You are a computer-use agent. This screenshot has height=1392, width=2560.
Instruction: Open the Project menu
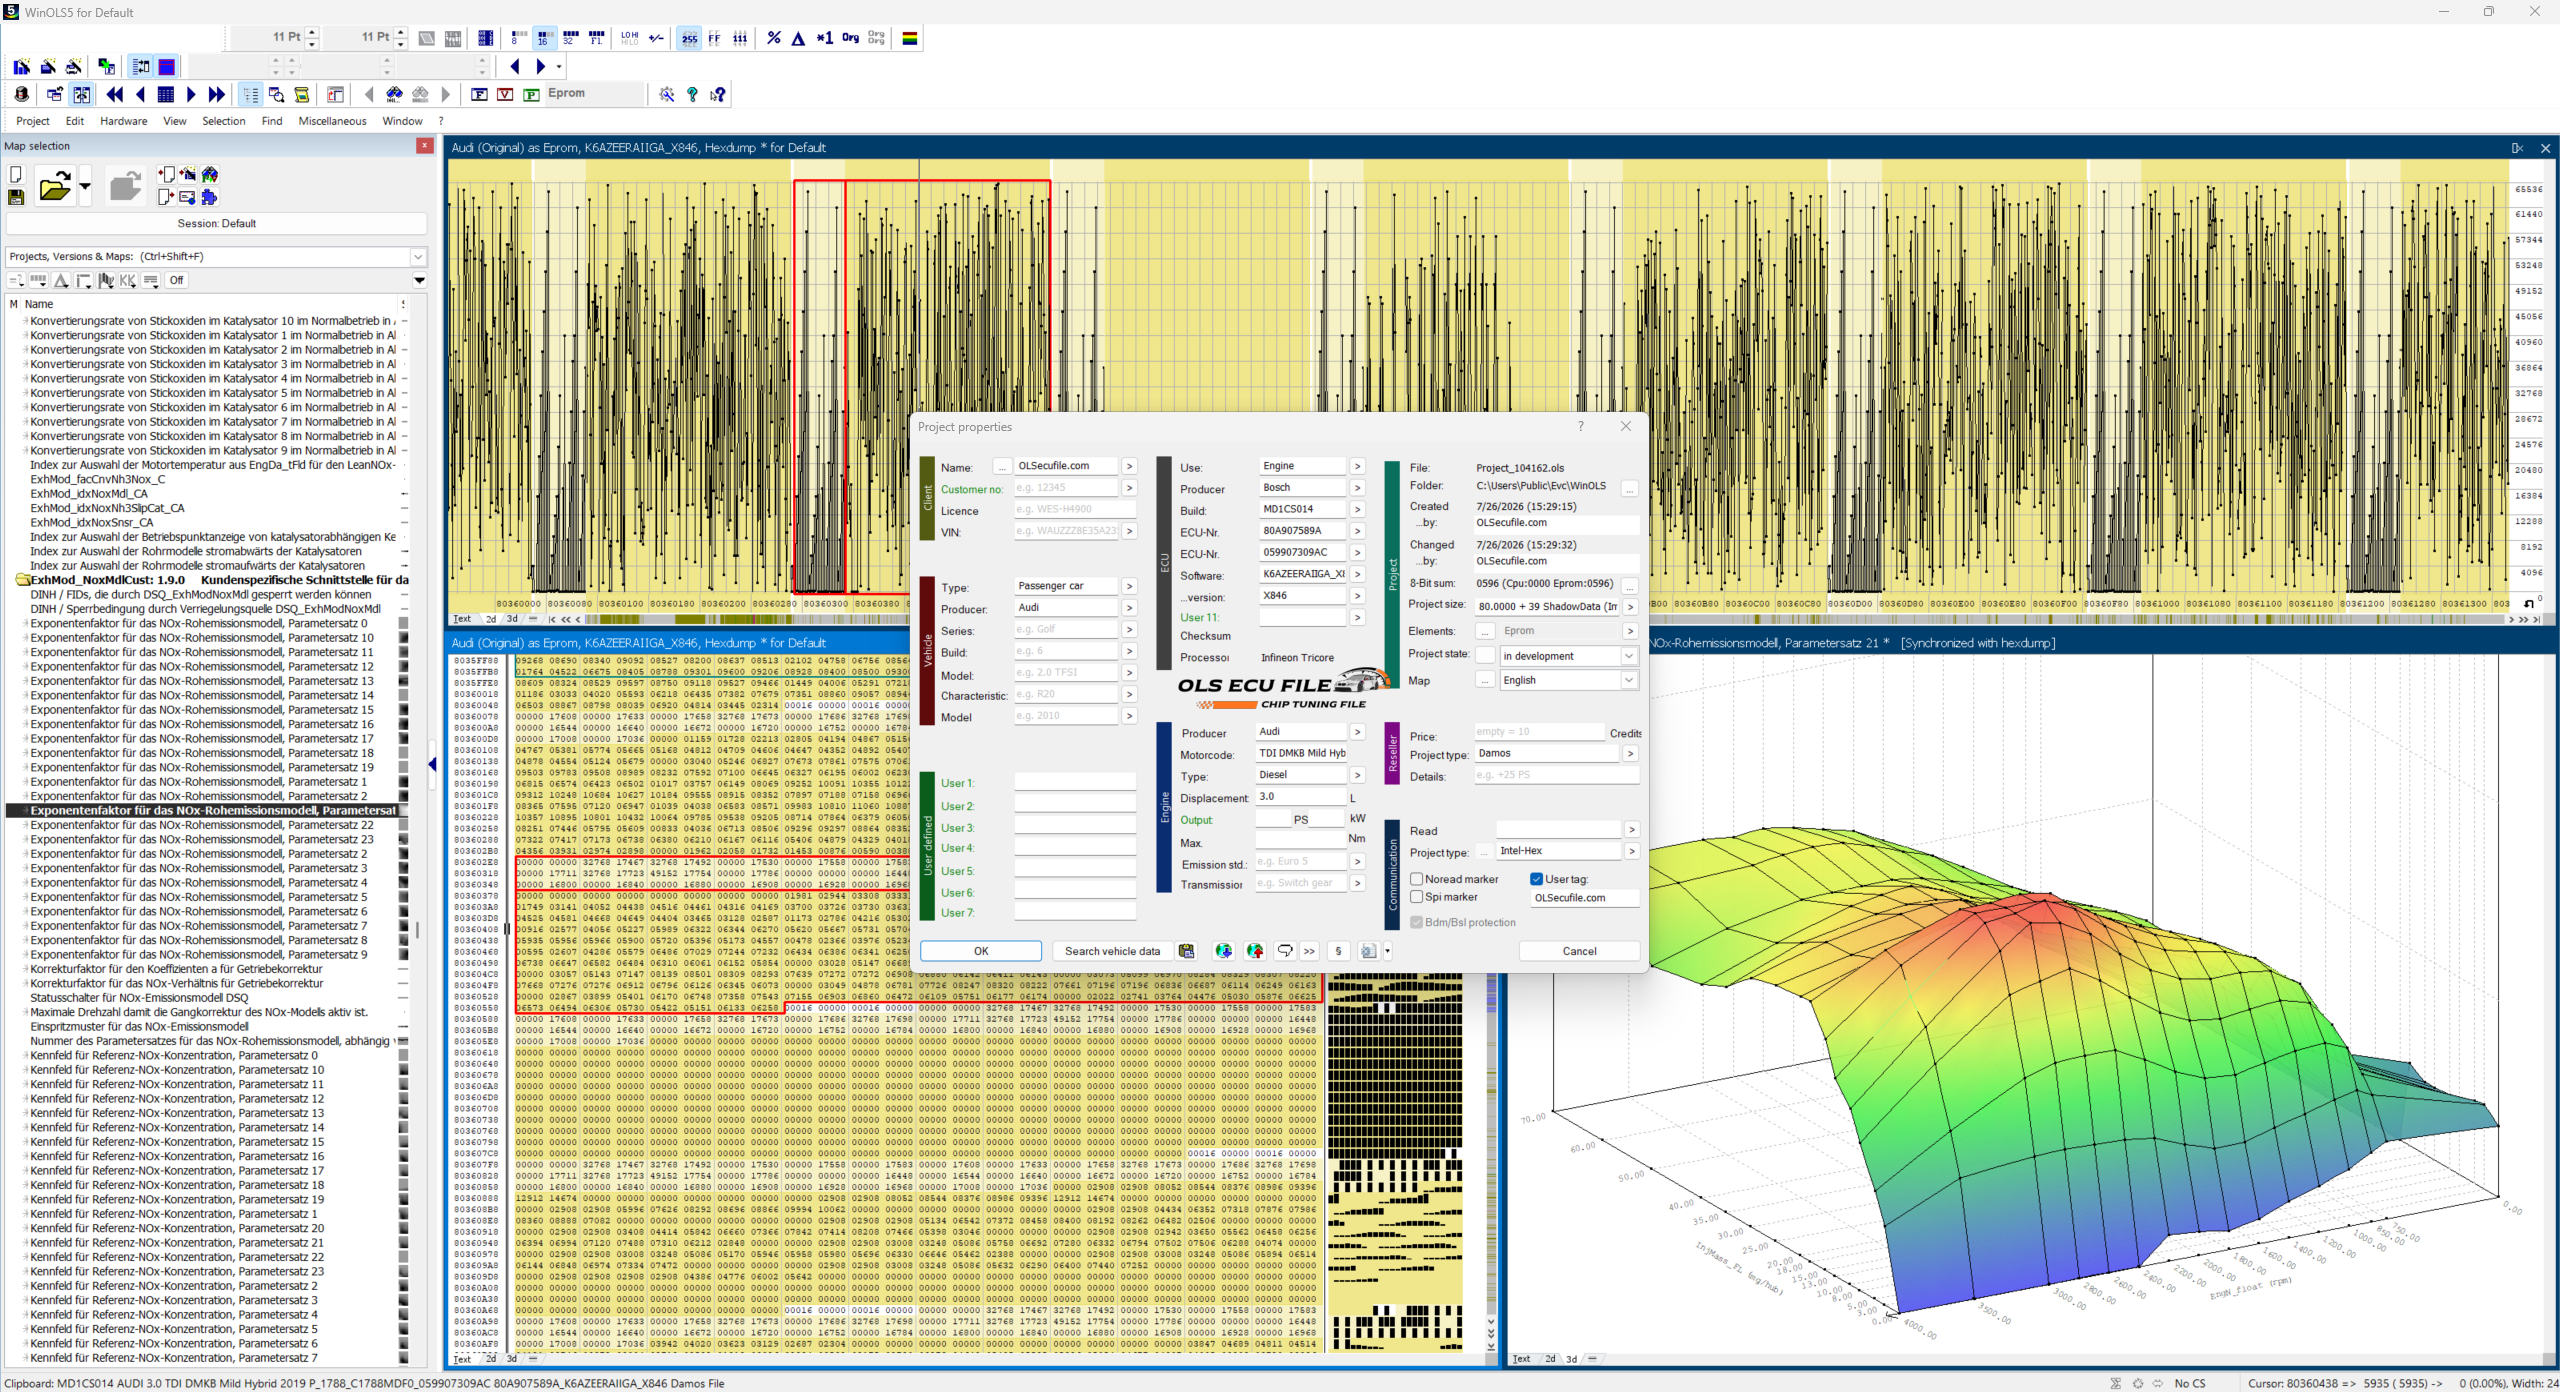point(33,121)
